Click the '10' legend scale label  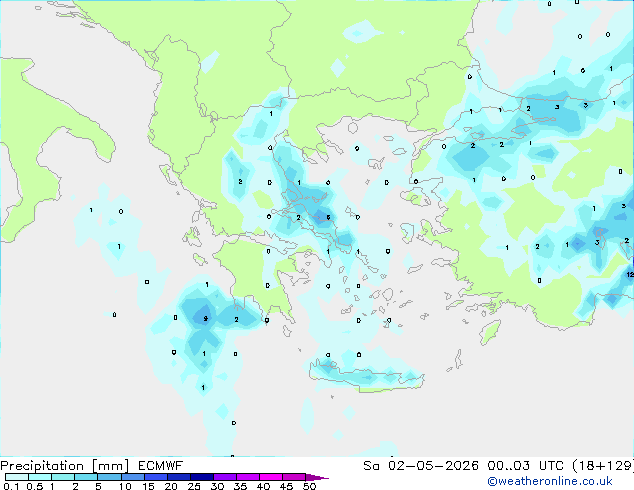(125, 486)
